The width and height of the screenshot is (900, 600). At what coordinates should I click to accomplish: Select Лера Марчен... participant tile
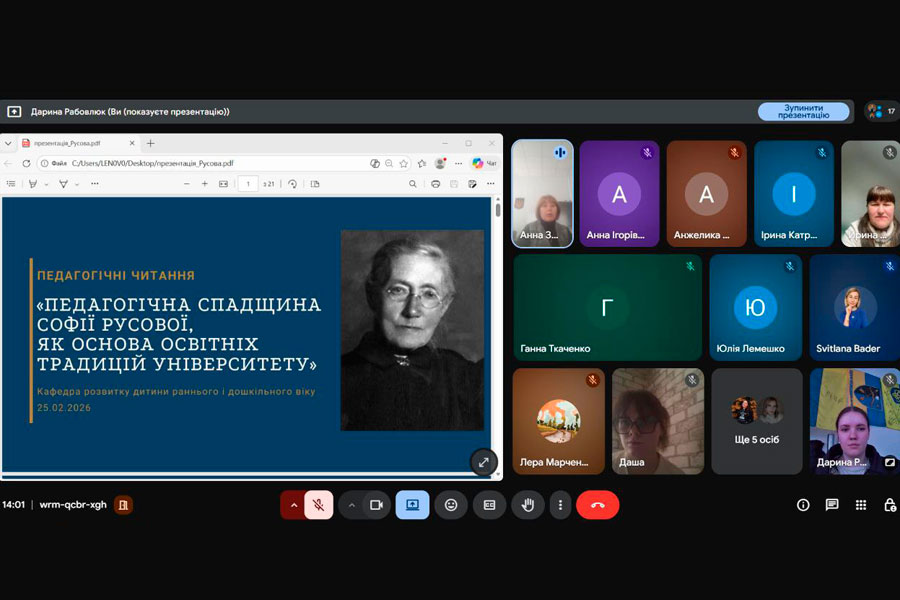[558, 421]
